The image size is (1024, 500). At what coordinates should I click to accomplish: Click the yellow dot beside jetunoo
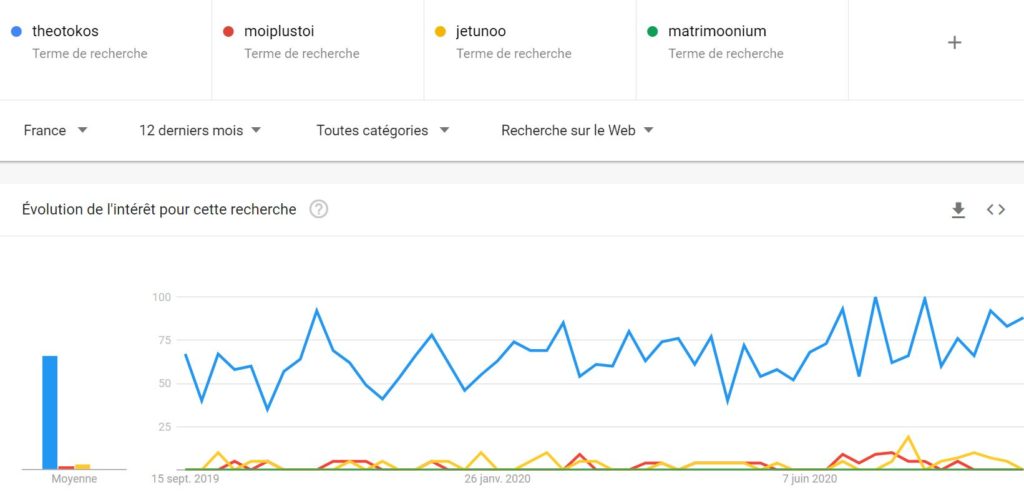point(441,31)
